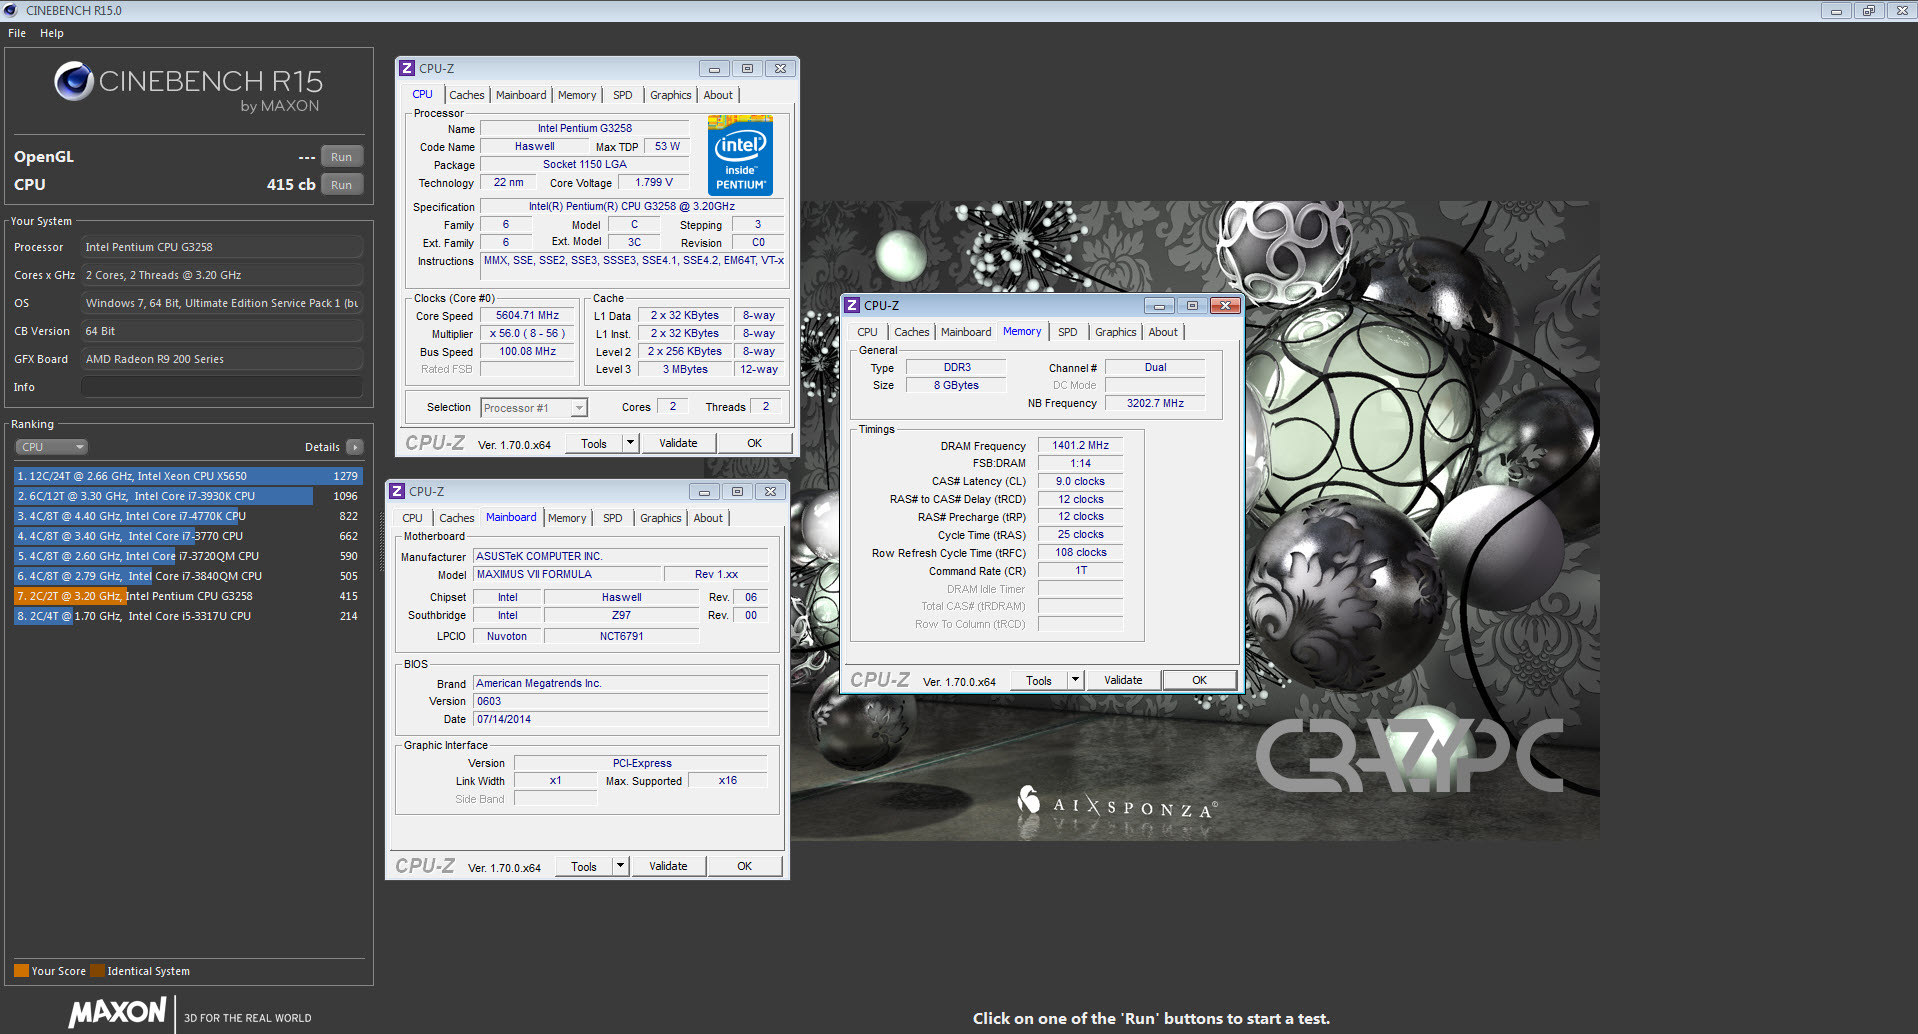Click Core Speed value 5604.71 MHz
Viewport: 1918px width, 1034px height.
[x=527, y=315]
